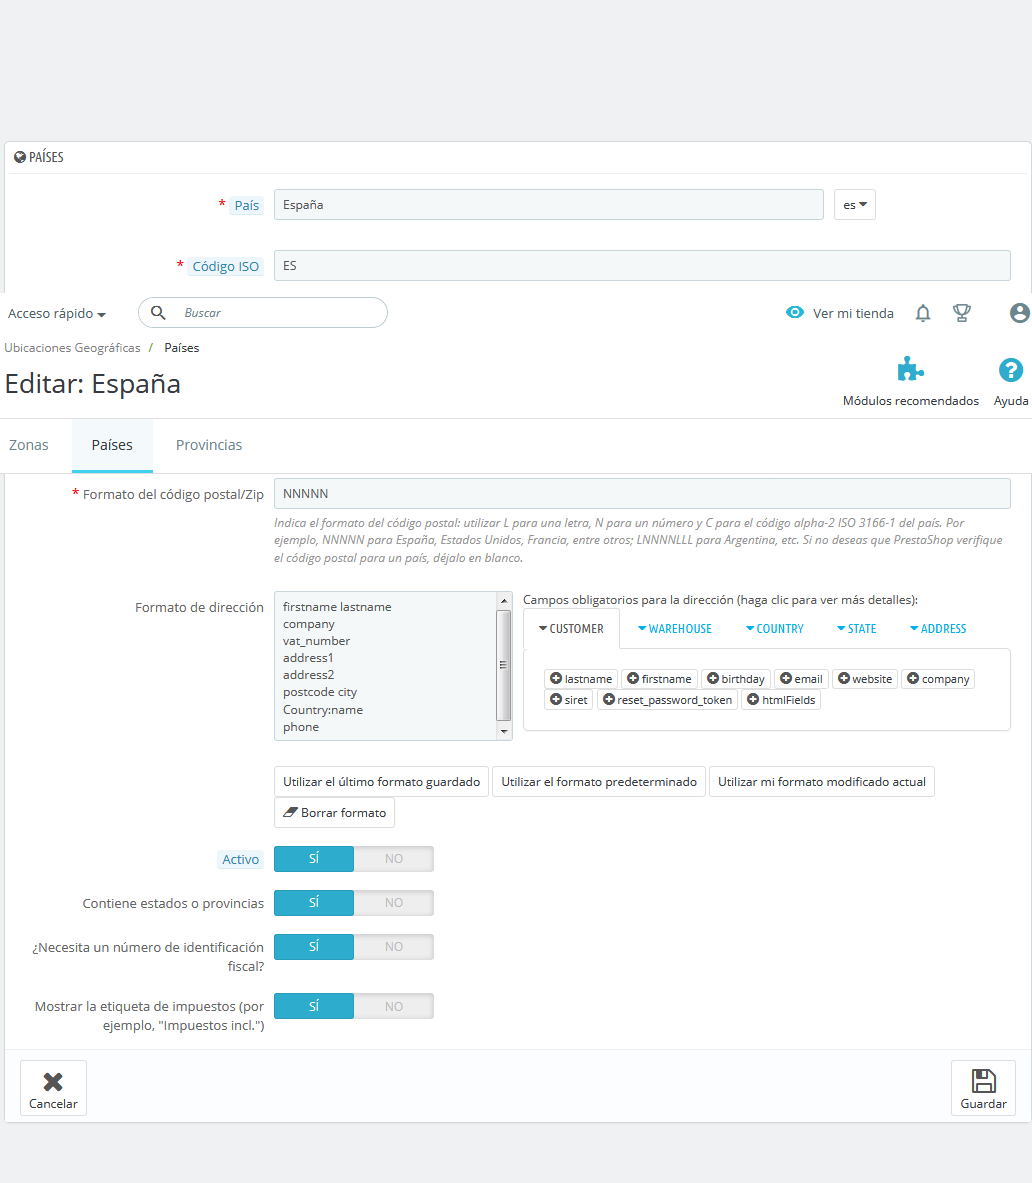Click inside the Formato de dirección textarea

pos(385,665)
